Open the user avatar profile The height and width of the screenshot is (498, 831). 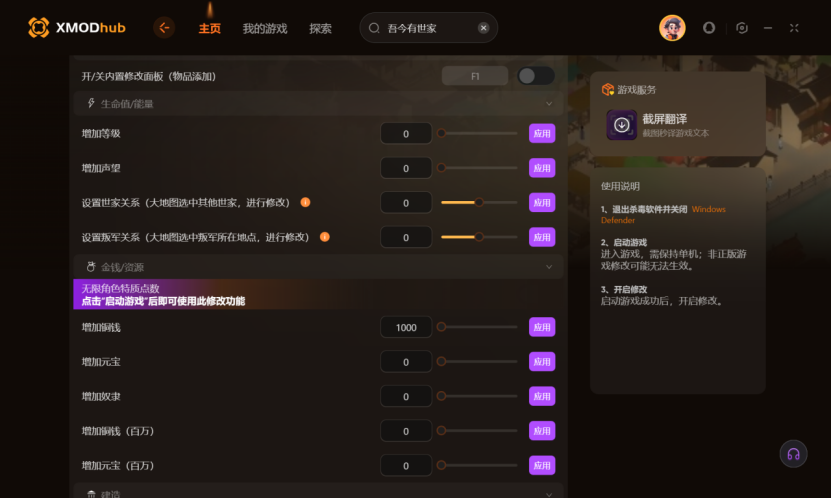pos(672,28)
